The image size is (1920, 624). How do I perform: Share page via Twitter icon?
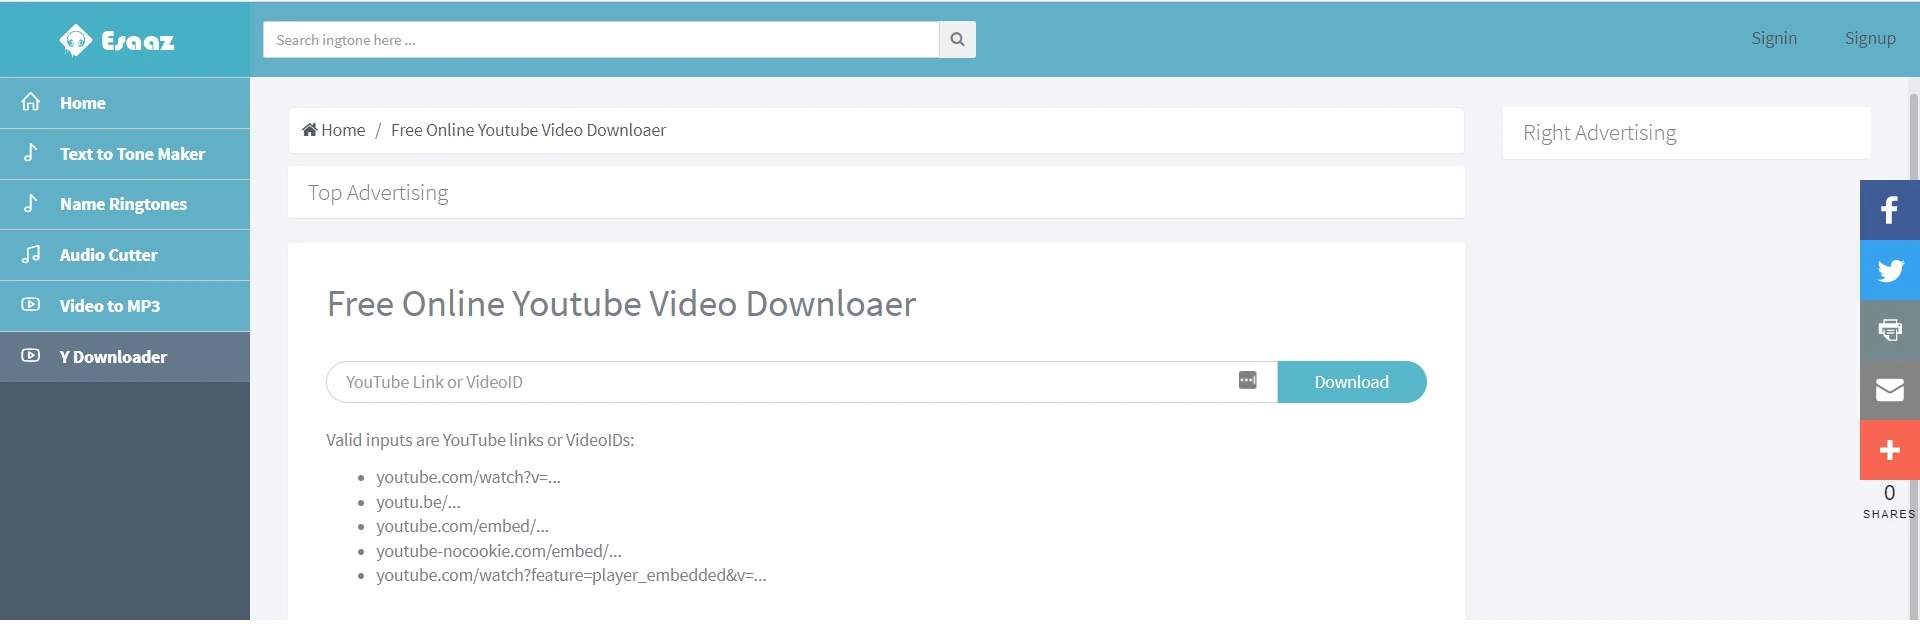pyautogui.click(x=1889, y=270)
